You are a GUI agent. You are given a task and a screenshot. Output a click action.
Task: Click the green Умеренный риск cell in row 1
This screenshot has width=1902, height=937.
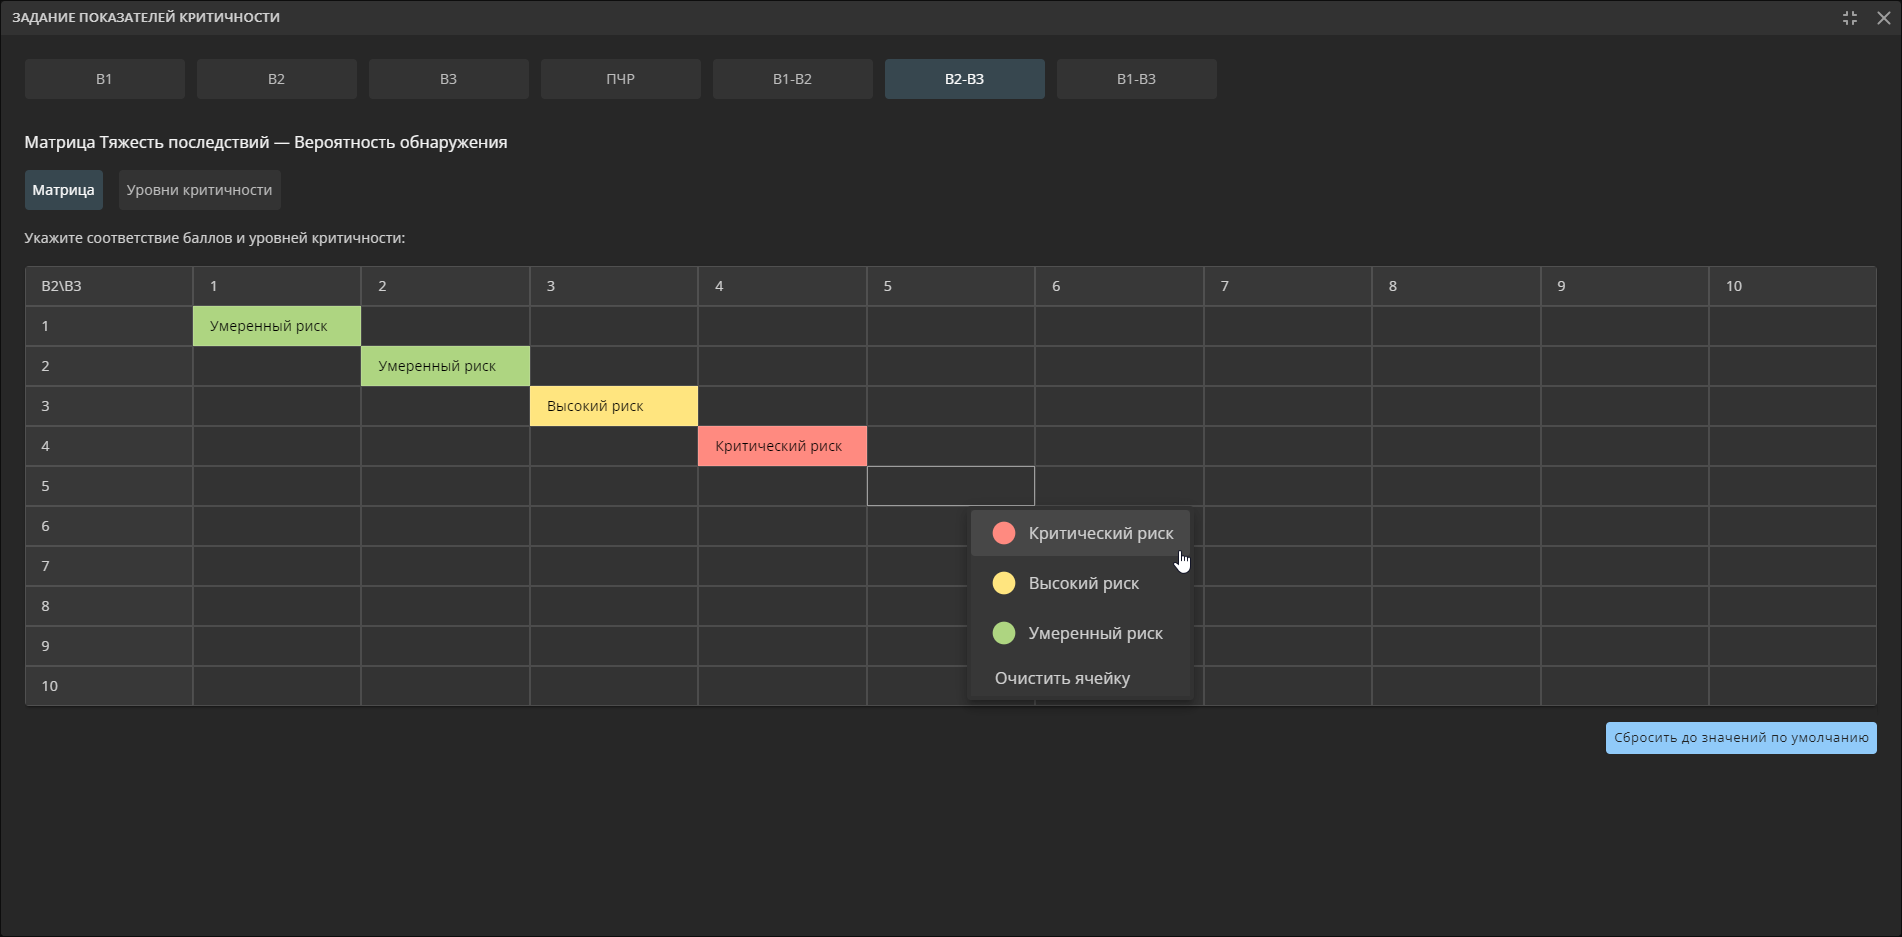pos(277,326)
